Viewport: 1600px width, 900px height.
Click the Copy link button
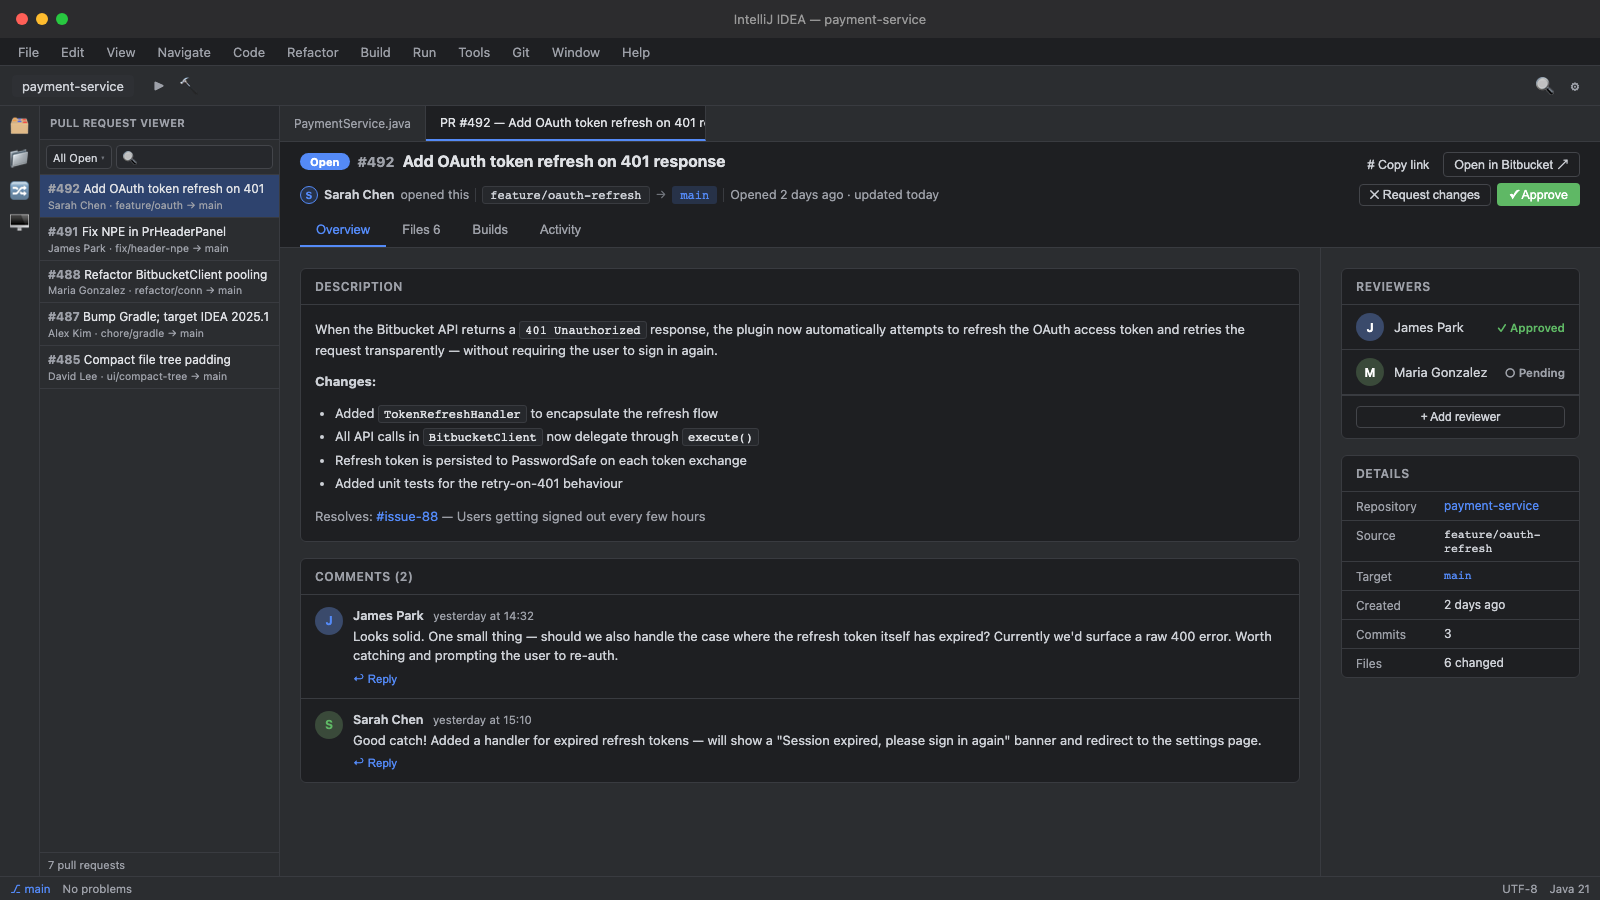tap(1398, 165)
